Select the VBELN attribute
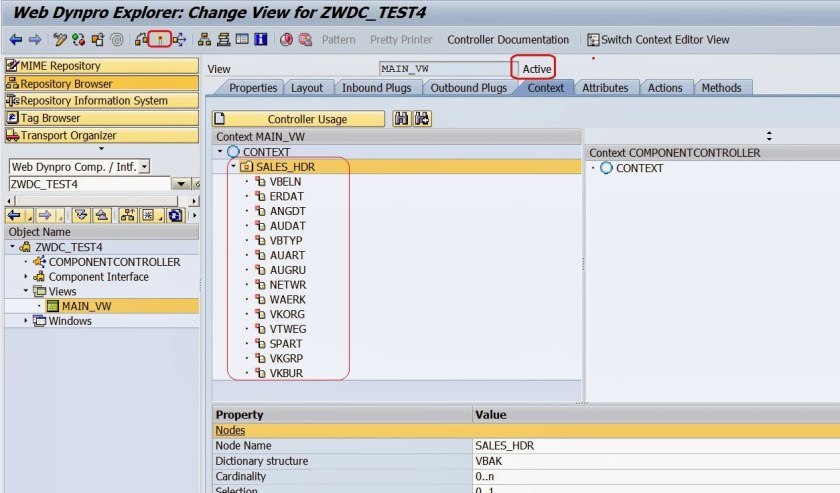This screenshot has height=493, width=840. coord(285,182)
